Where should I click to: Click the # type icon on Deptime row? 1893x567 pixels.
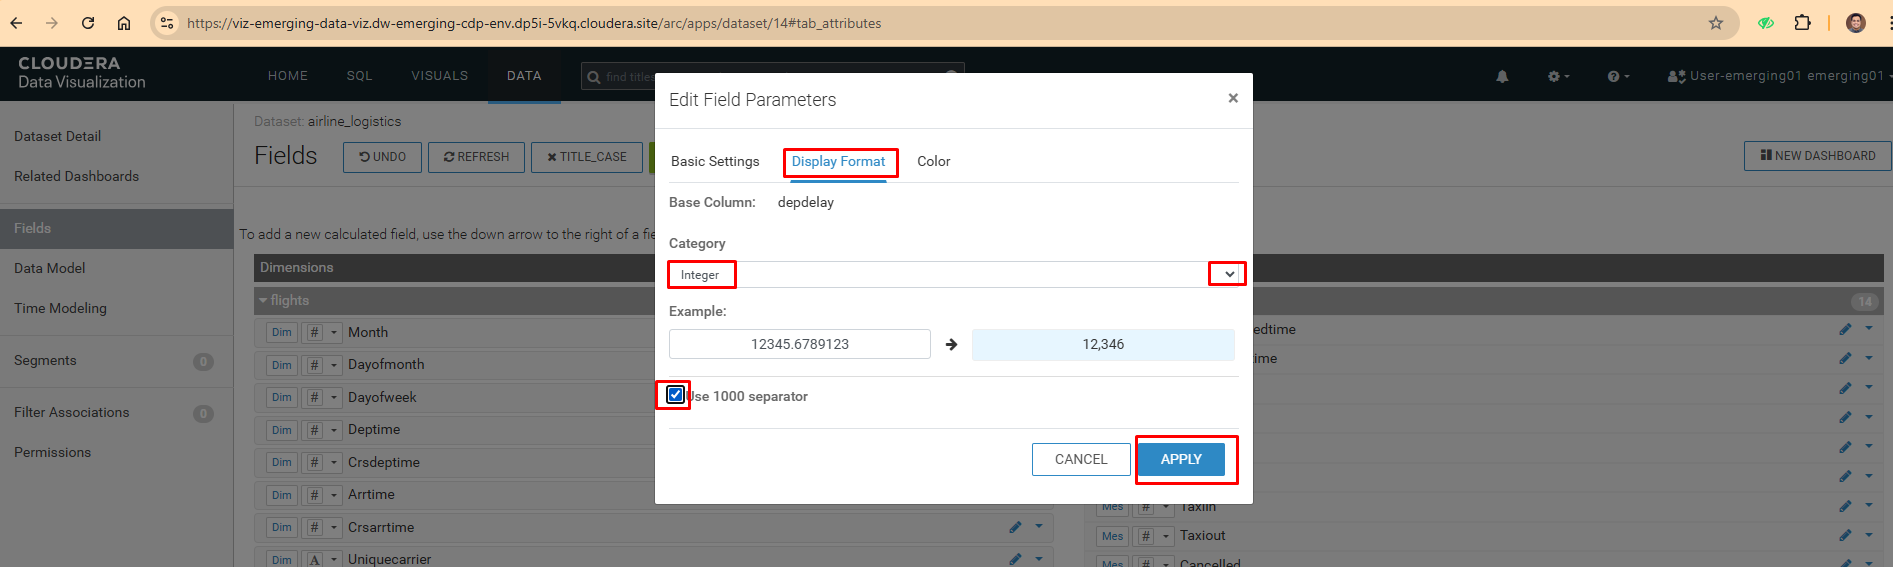tap(314, 430)
